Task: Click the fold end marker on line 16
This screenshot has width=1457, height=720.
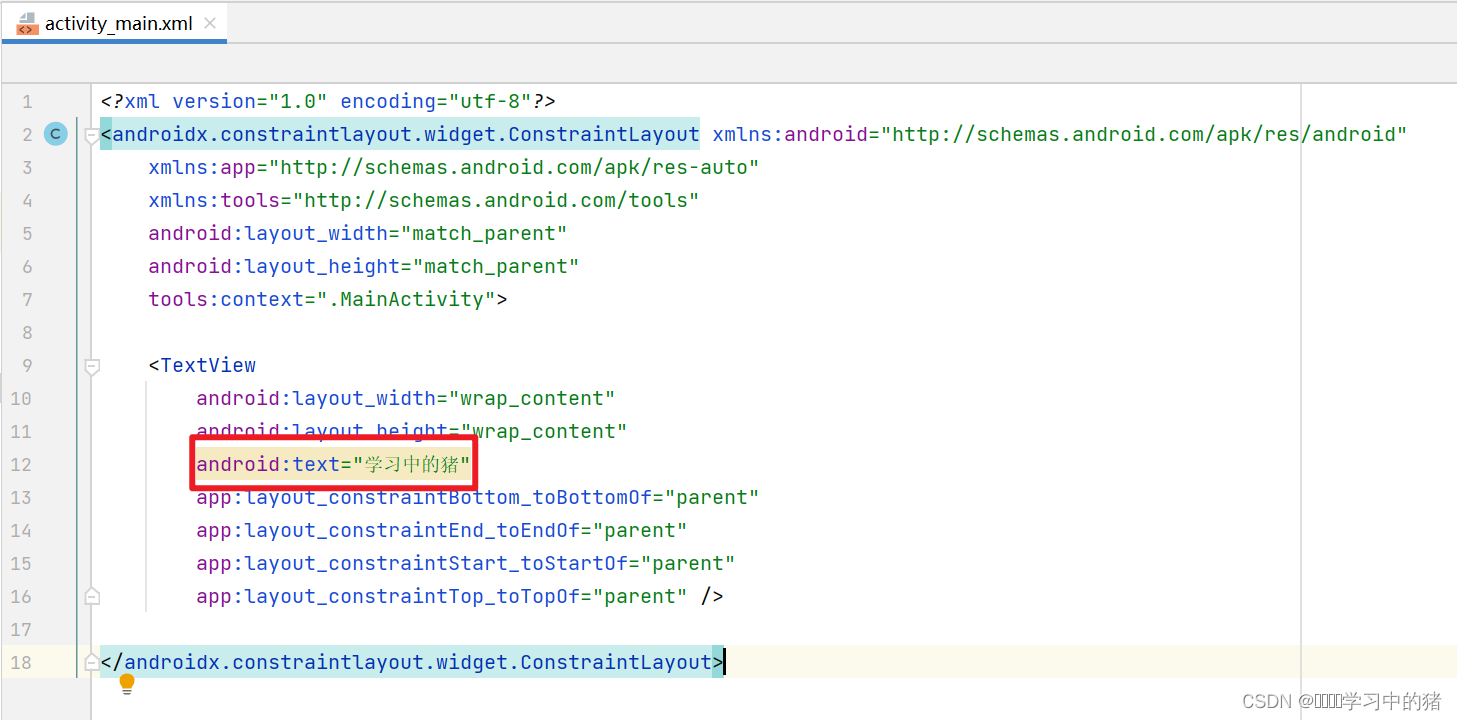Action: (92, 596)
